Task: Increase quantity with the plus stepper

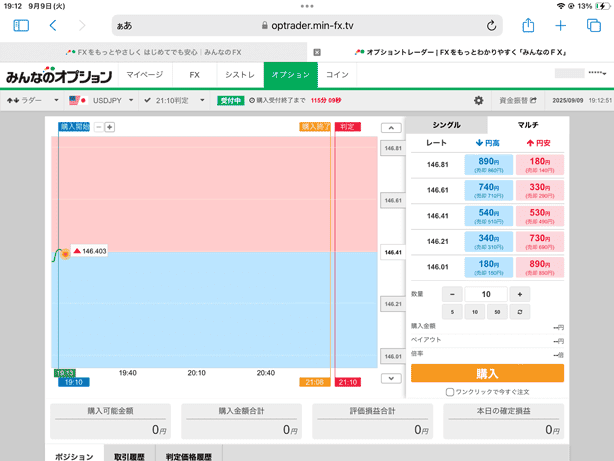Action: pos(519,294)
